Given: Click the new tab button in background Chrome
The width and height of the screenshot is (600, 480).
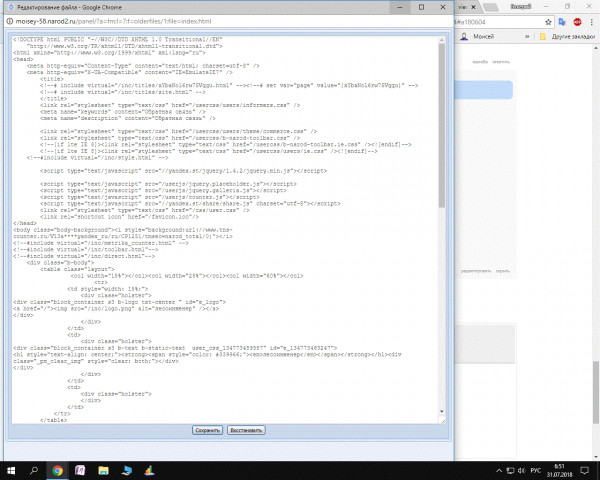Looking at the screenshot, I should 491,7.
